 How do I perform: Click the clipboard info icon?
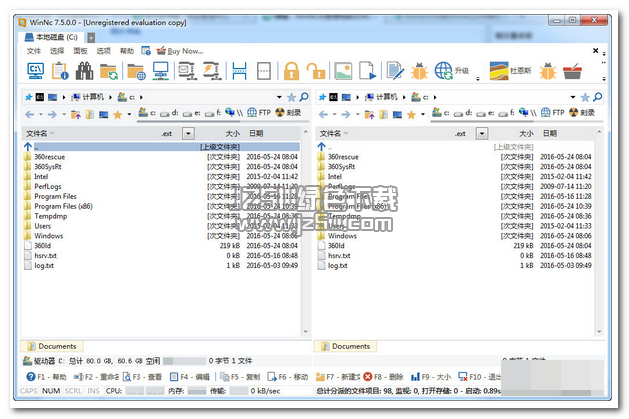(60, 71)
